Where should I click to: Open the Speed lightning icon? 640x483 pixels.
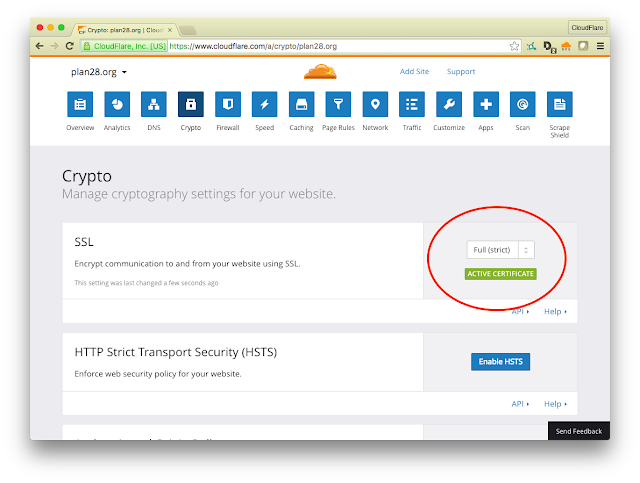(264, 105)
